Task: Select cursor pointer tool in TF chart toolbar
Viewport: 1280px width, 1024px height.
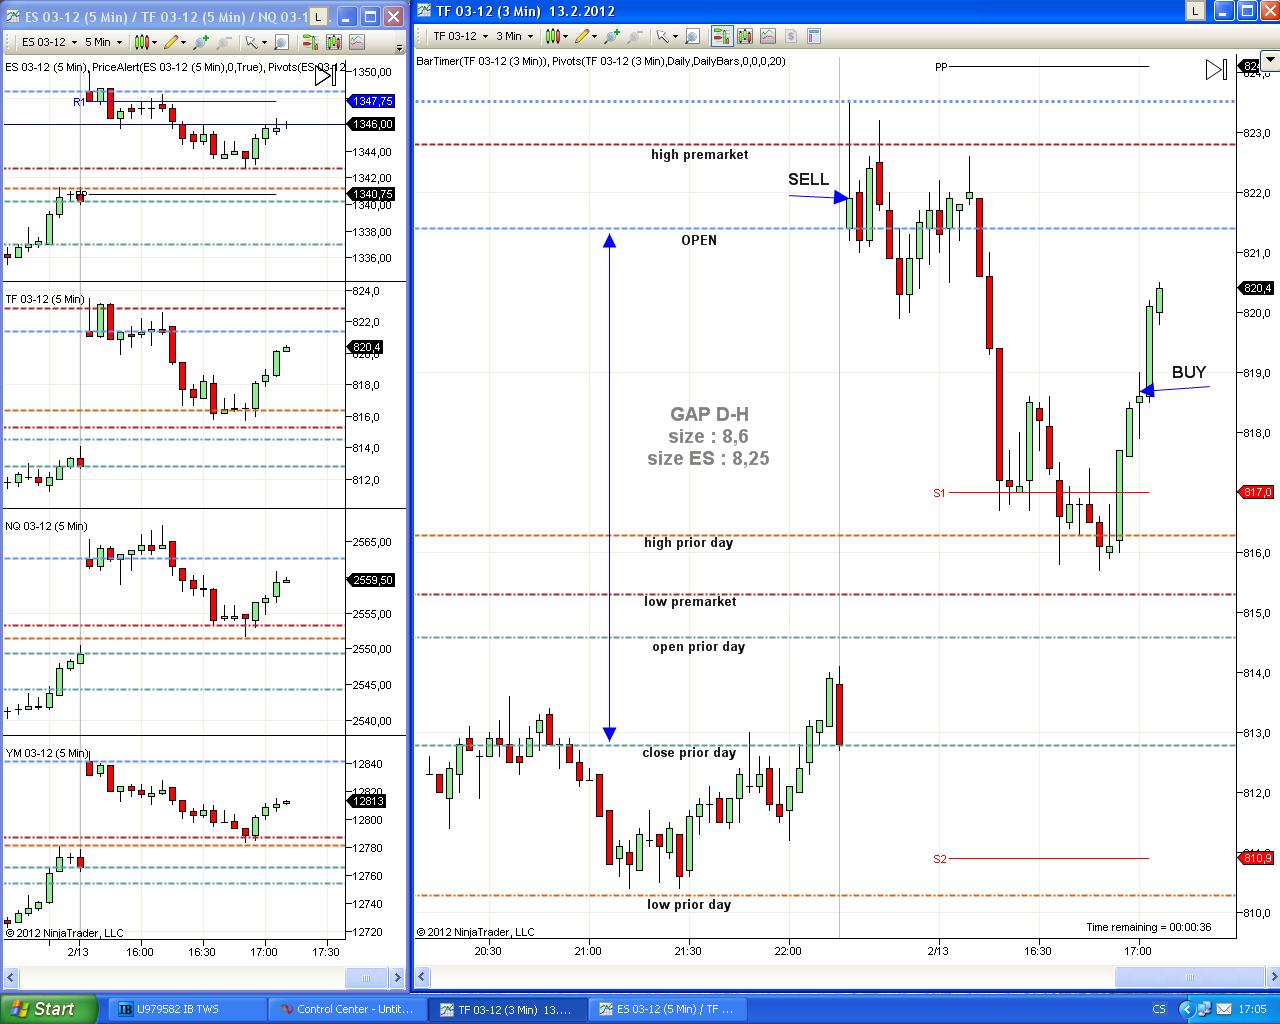Action: (x=661, y=36)
